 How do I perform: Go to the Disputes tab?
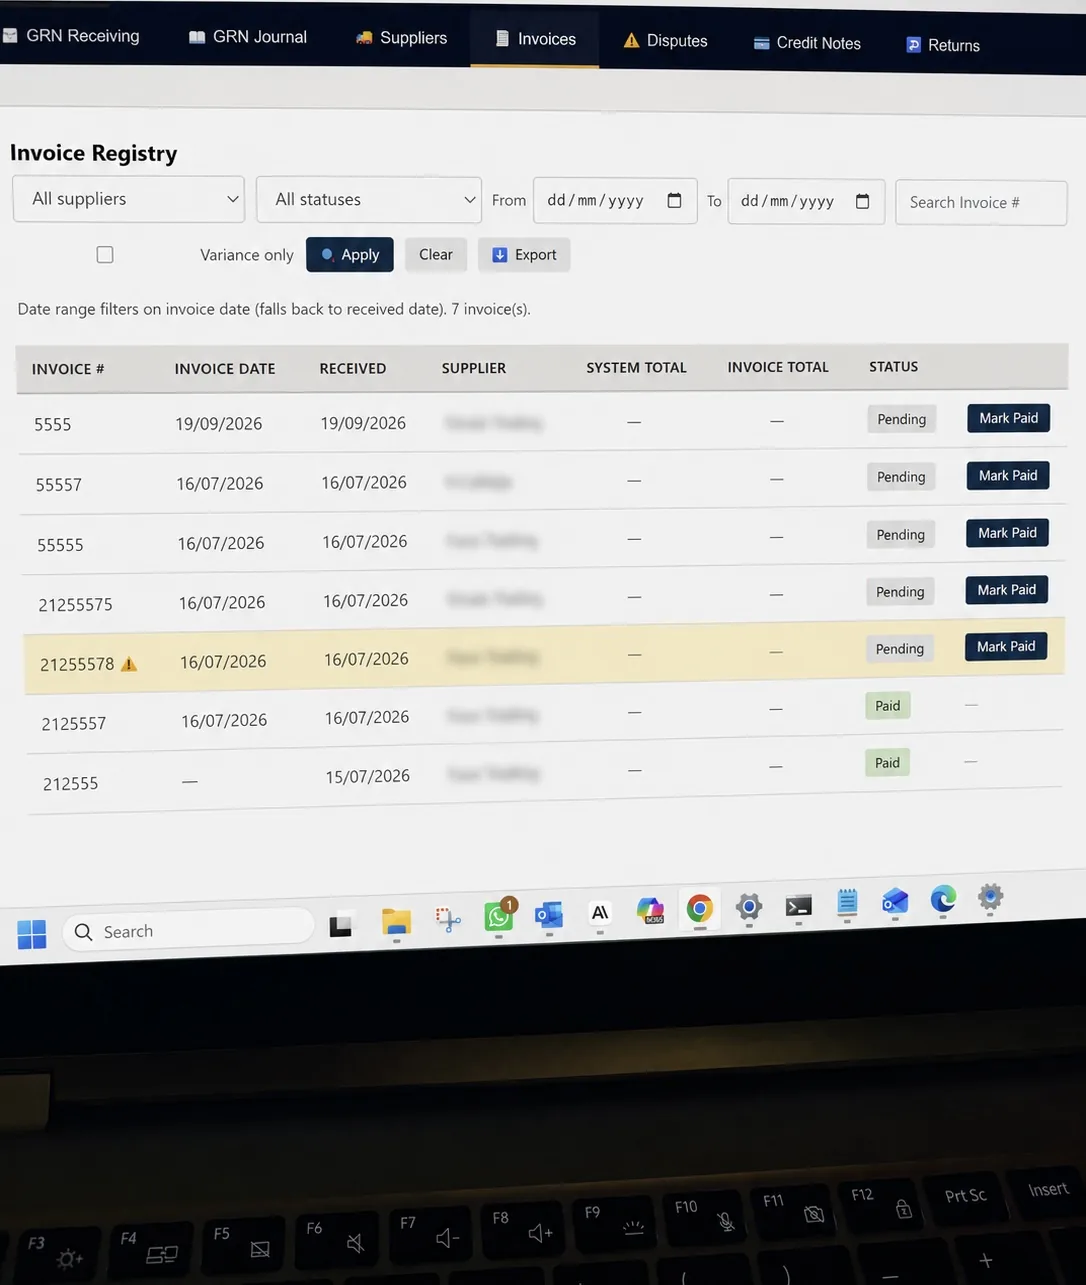coord(665,41)
